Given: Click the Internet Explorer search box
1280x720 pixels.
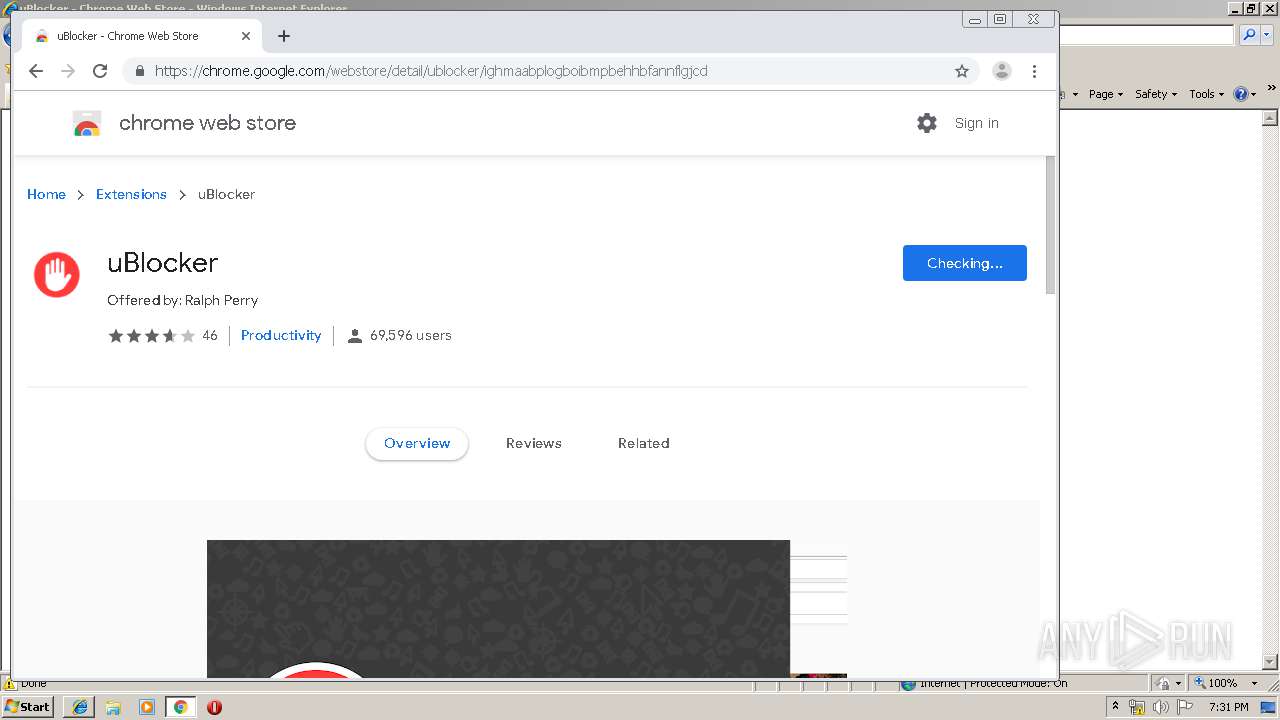Looking at the screenshot, I should coord(1146,35).
